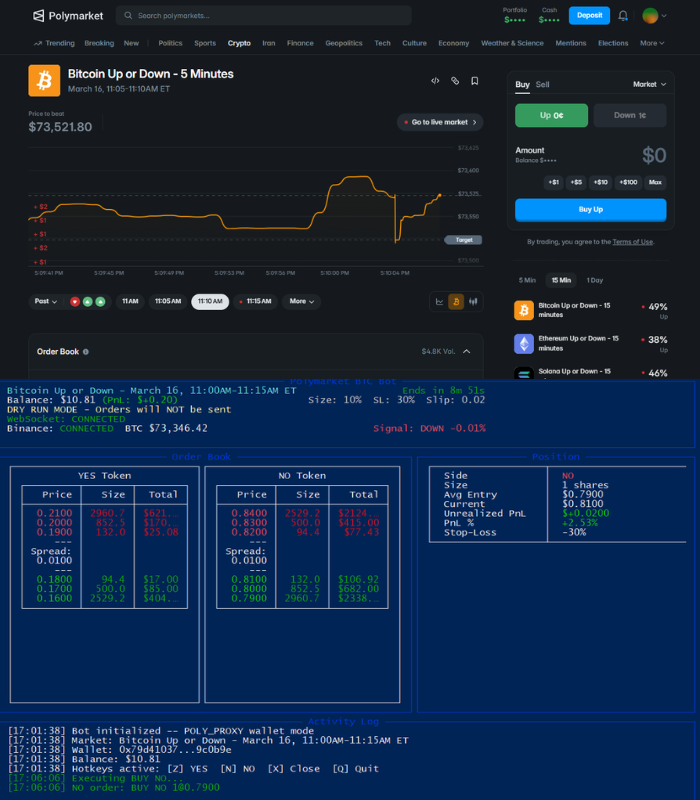Image resolution: width=700 pixels, height=800 pixels.
Task: Click the Buy Up button
Action: pos(591,210)
